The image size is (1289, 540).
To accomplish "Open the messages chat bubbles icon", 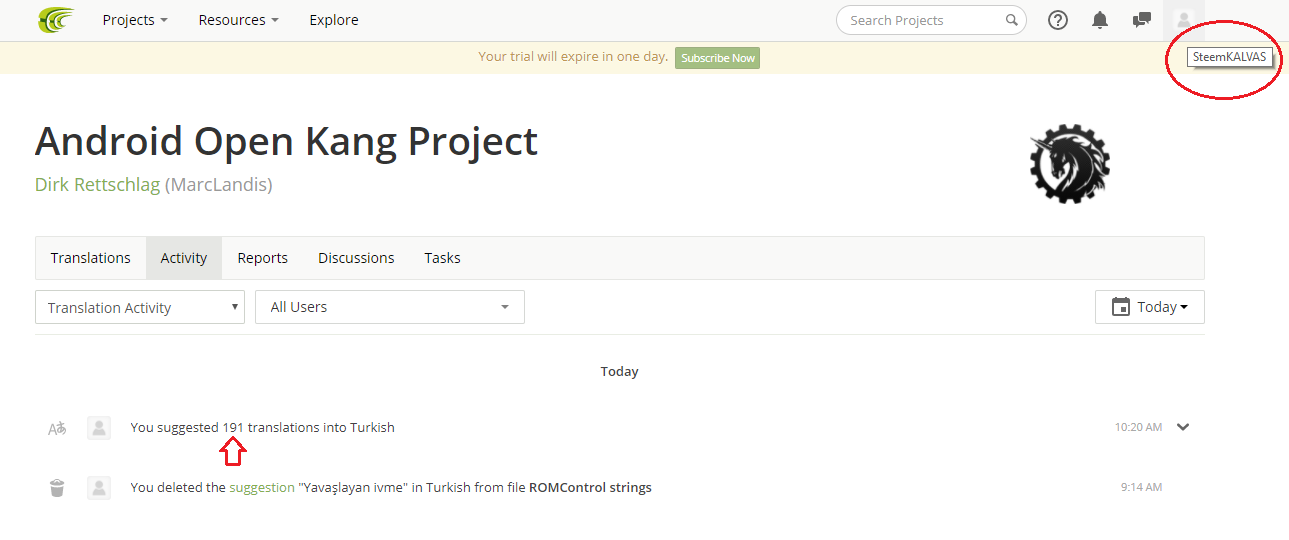I will coord(1141,20).
